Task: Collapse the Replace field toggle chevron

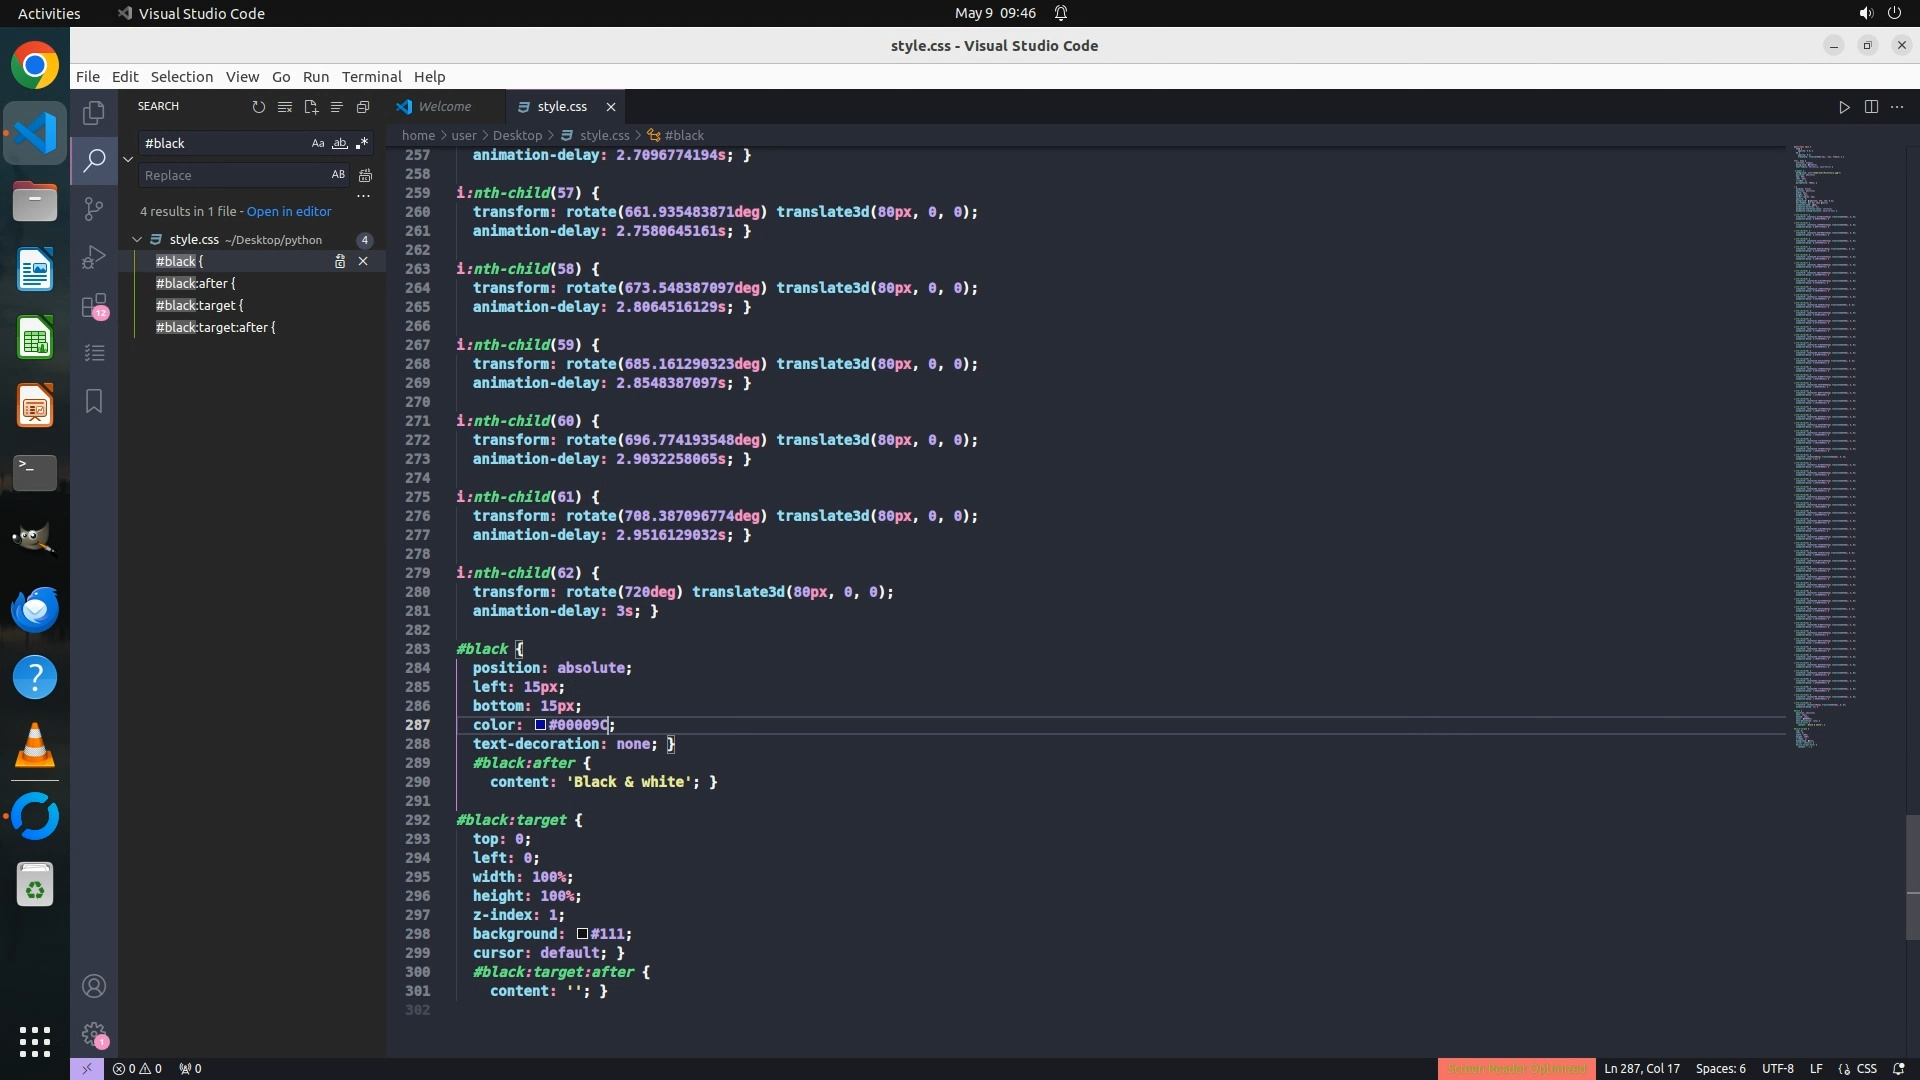Action: coord(128,159)
